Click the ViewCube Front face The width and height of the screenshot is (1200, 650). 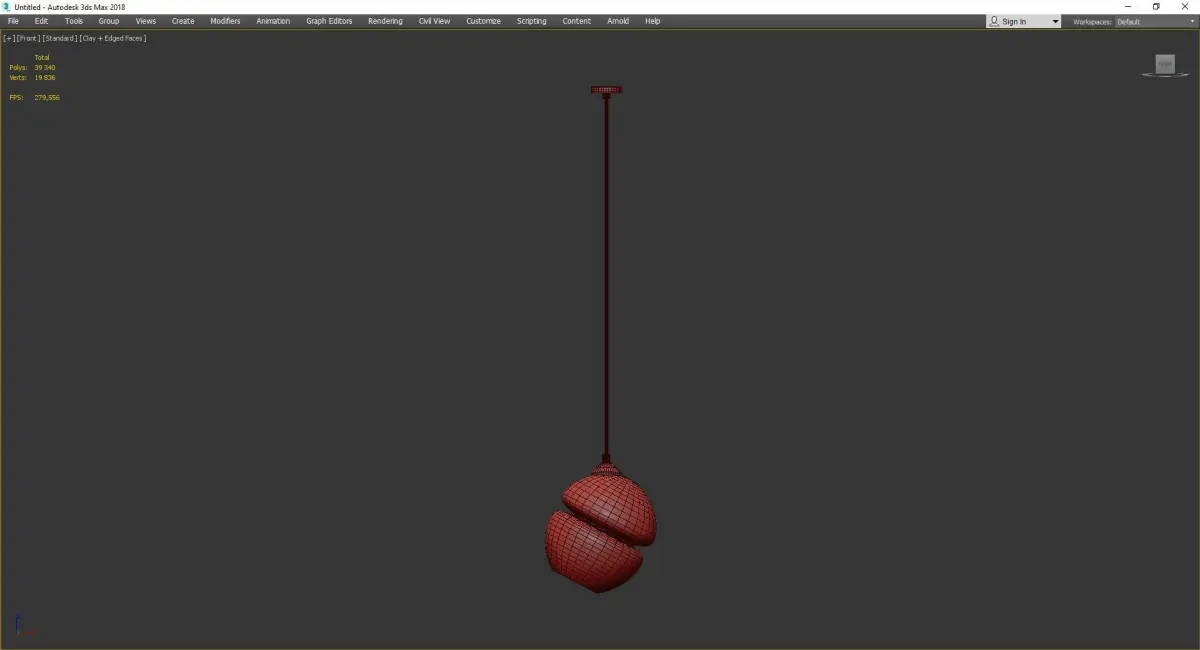click(x=1165, y=63)
